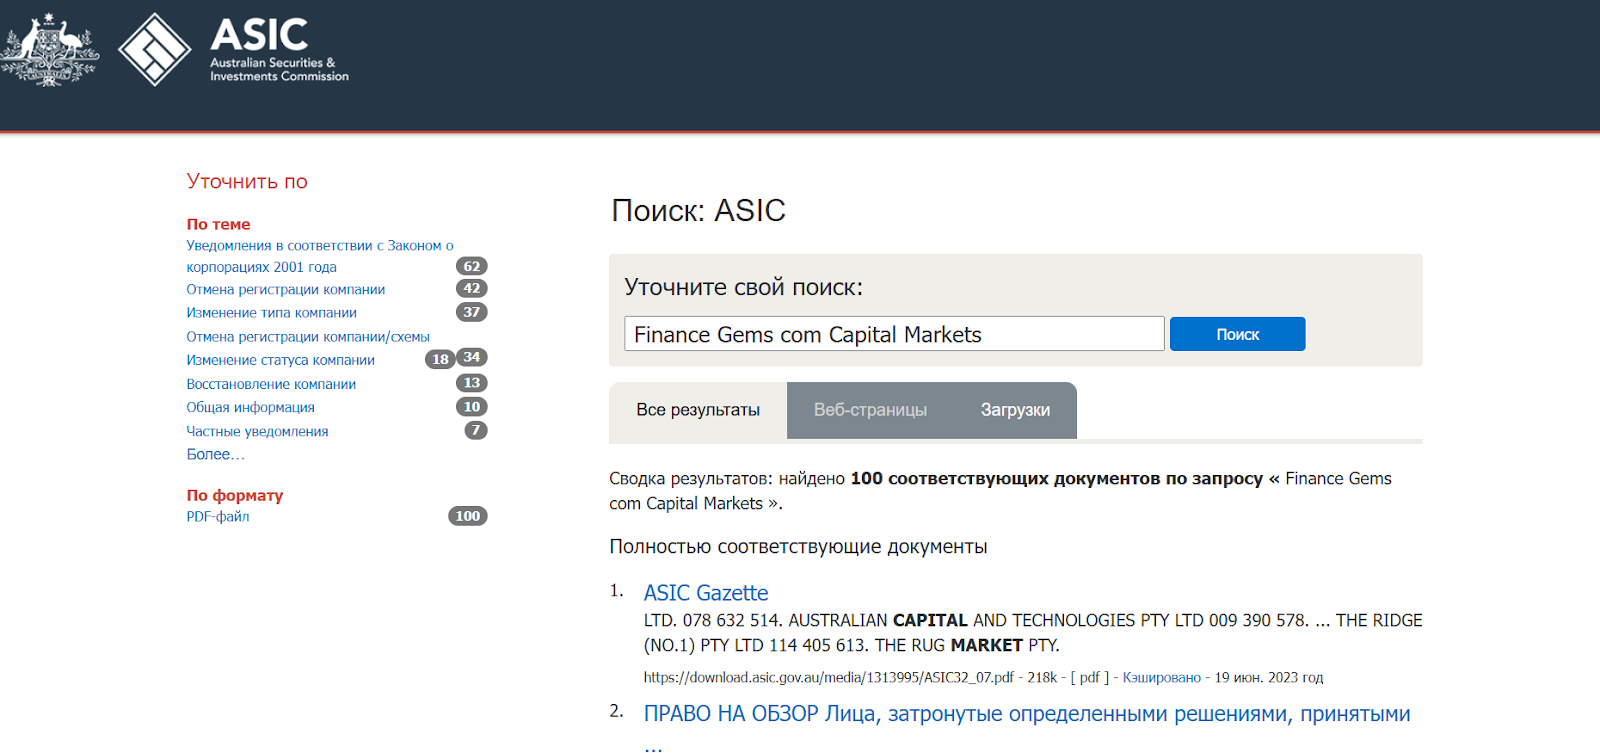Viewport: 1600px width, 753px height.
Task: Click the count badge 10 beside Общая информация
Action: [x=472, y=407]
